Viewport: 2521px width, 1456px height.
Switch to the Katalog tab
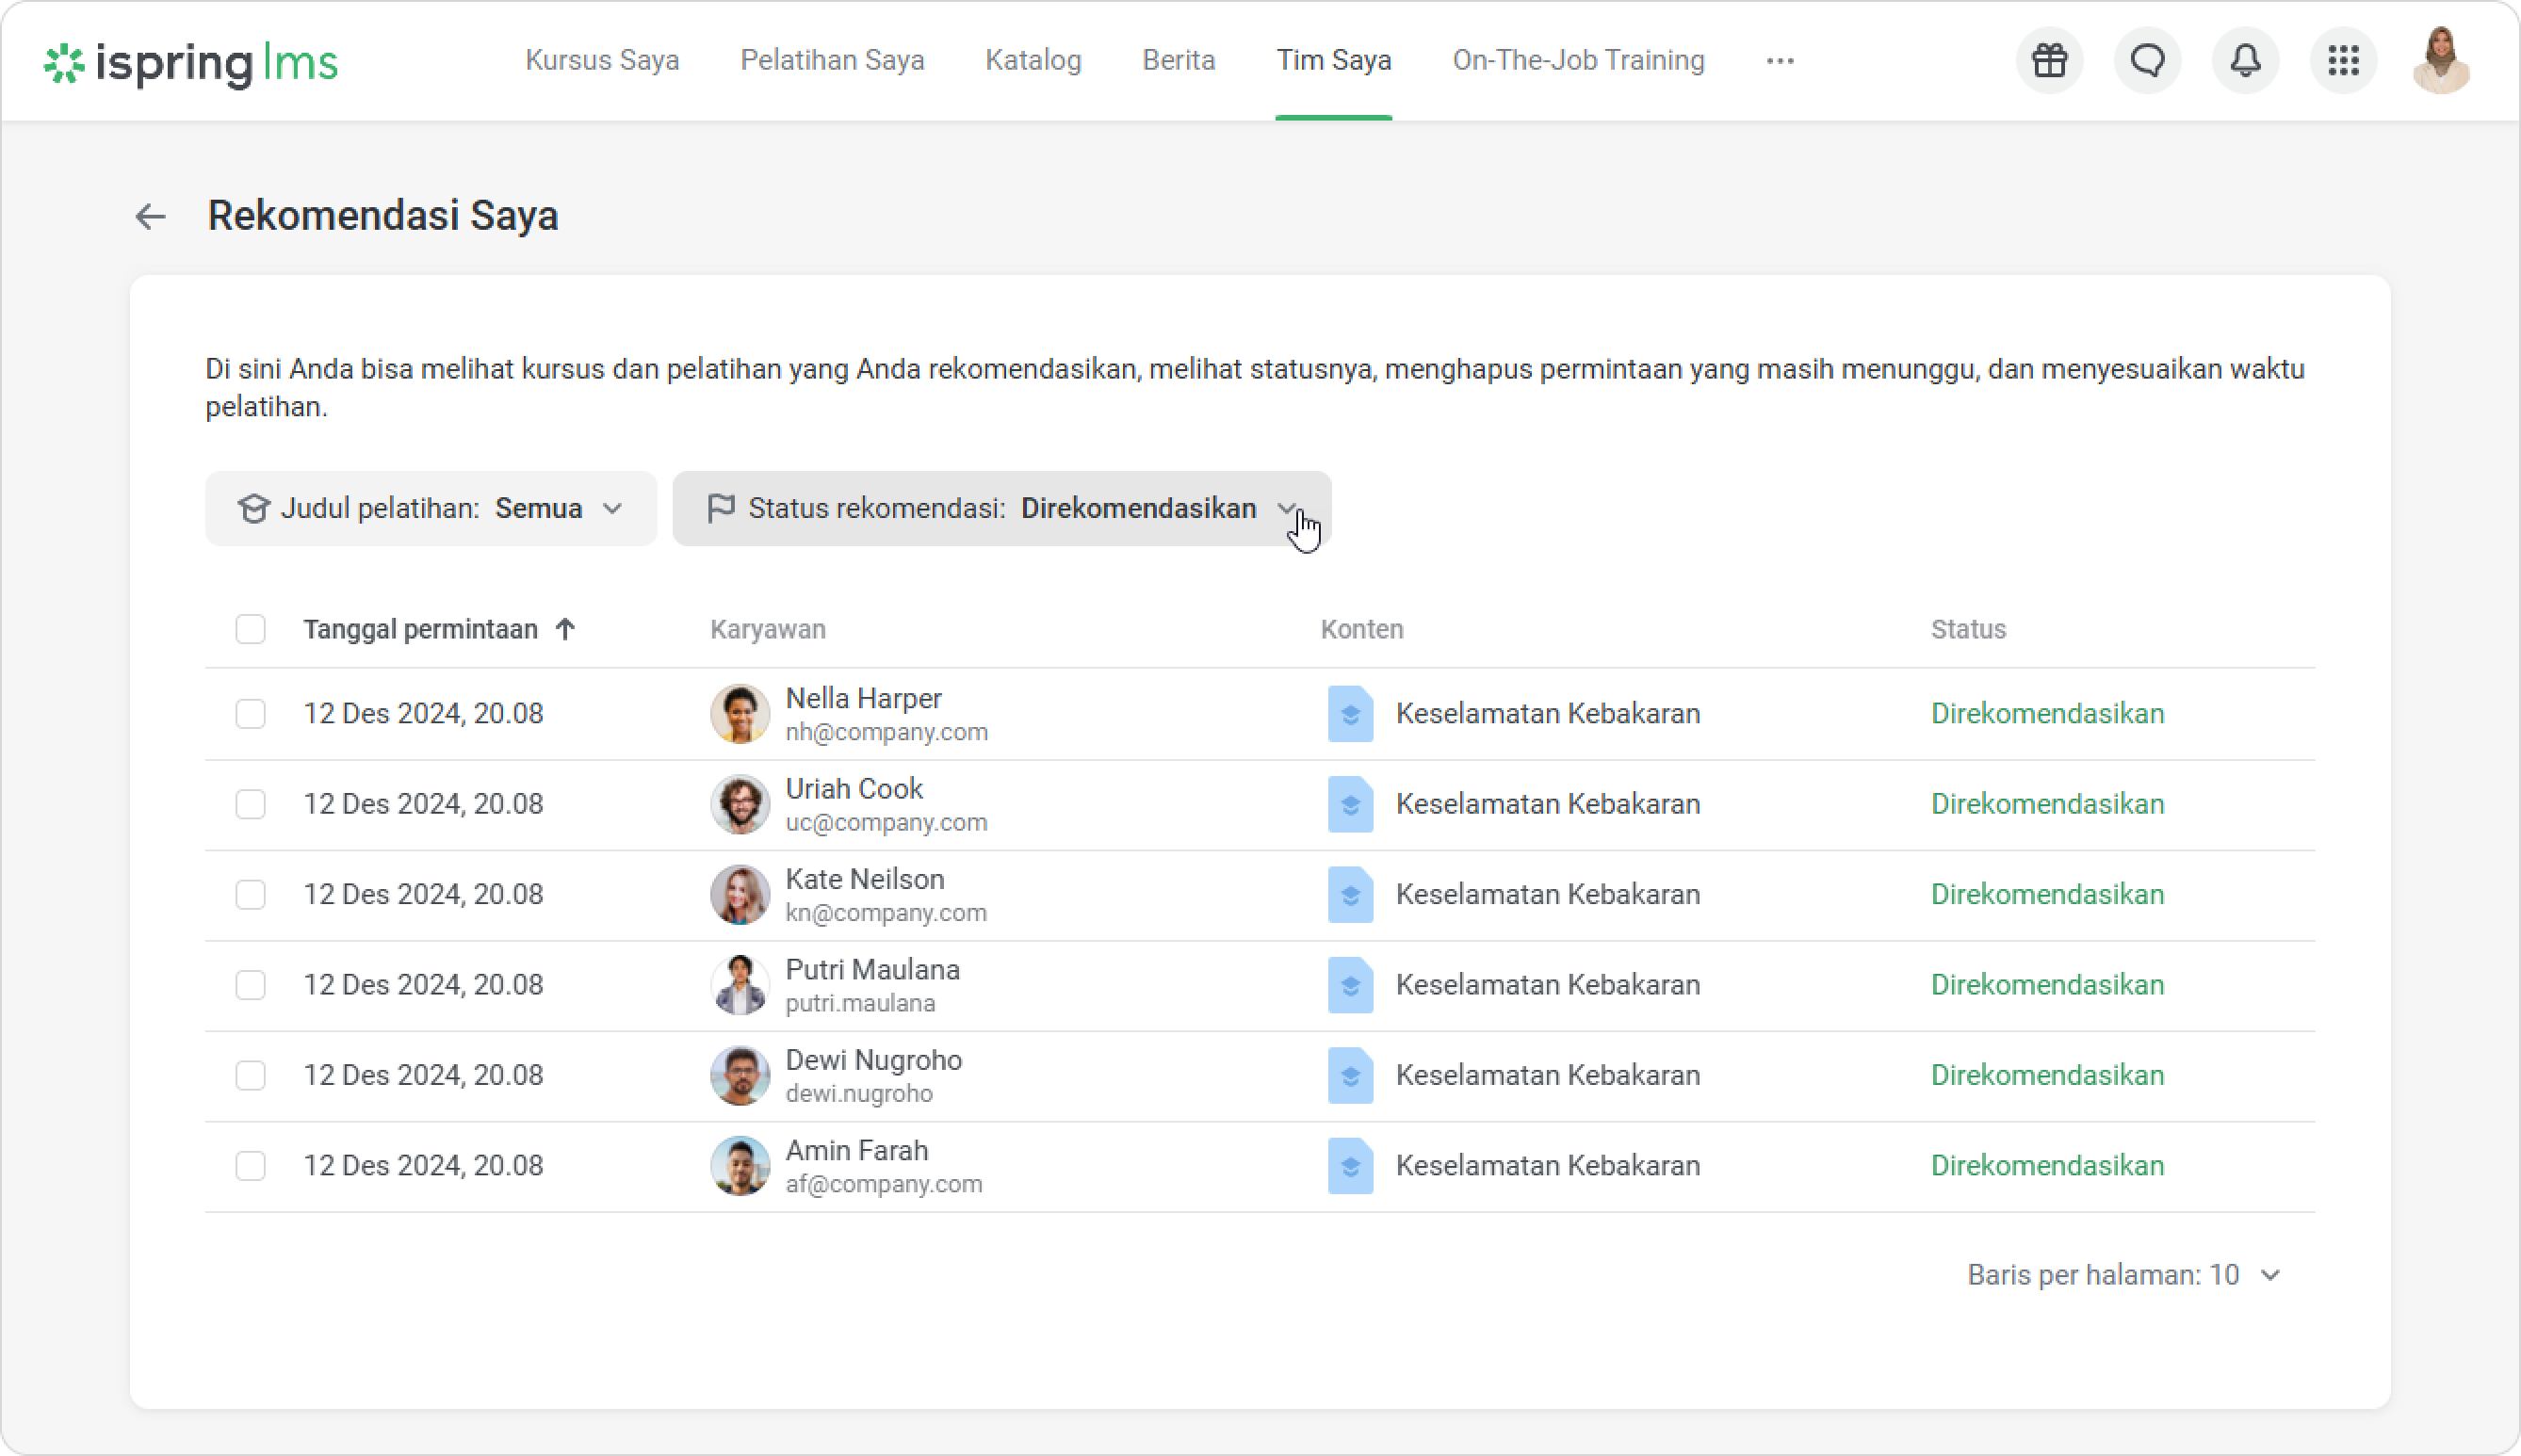pyautogui.click(x=1032, y=61)
